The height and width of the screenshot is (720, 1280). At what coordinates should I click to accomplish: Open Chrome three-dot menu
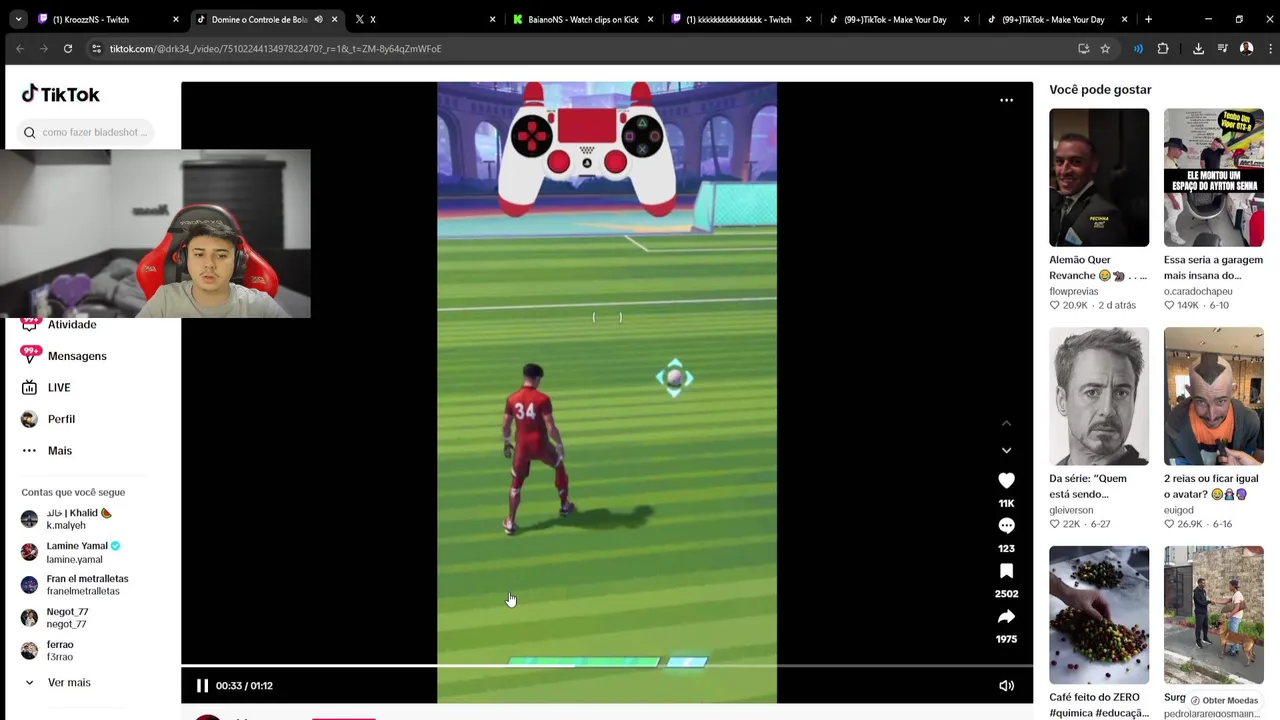pos(1270,48)
